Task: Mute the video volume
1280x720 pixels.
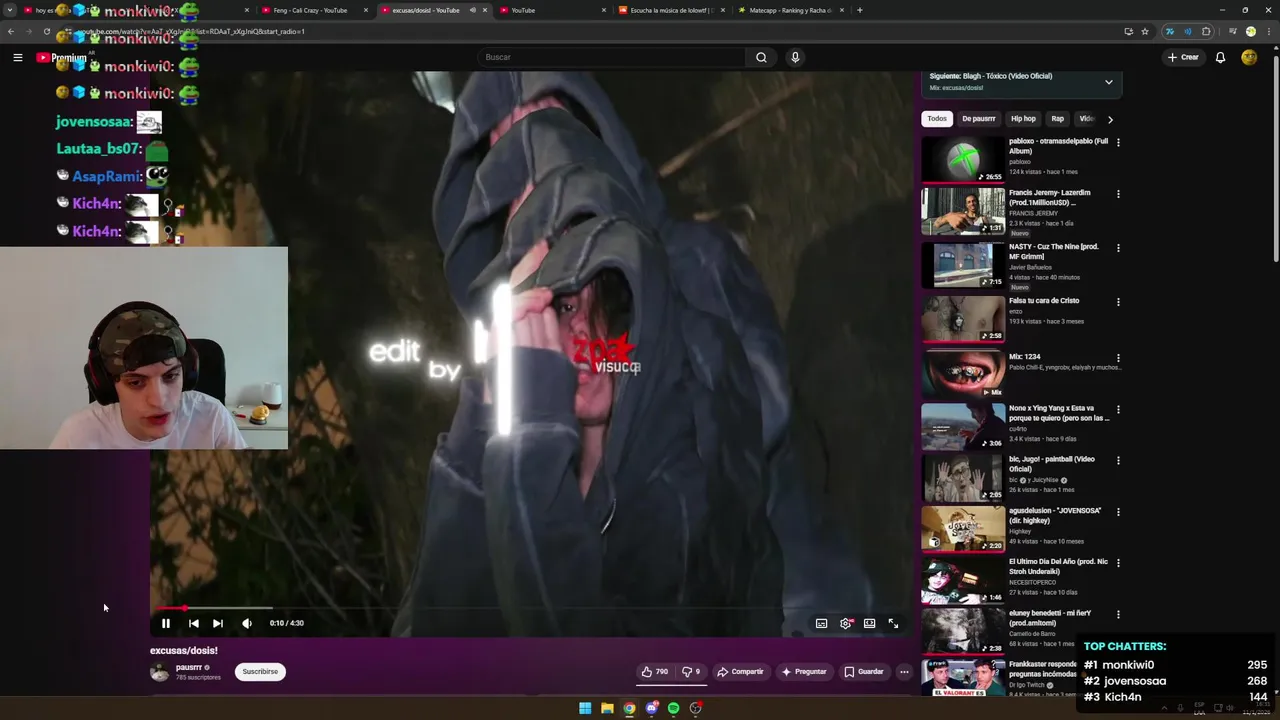Action: point(247,623)
